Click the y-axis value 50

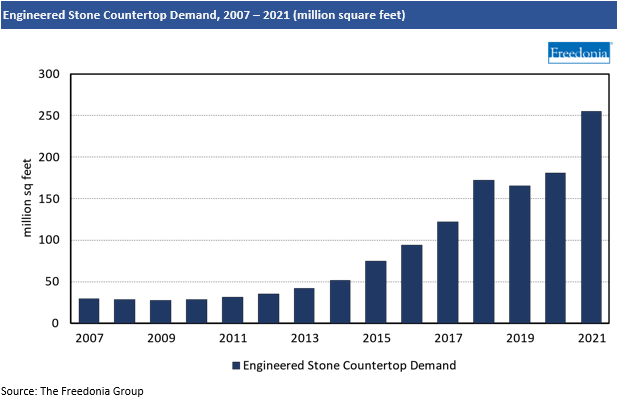point(52,282)
